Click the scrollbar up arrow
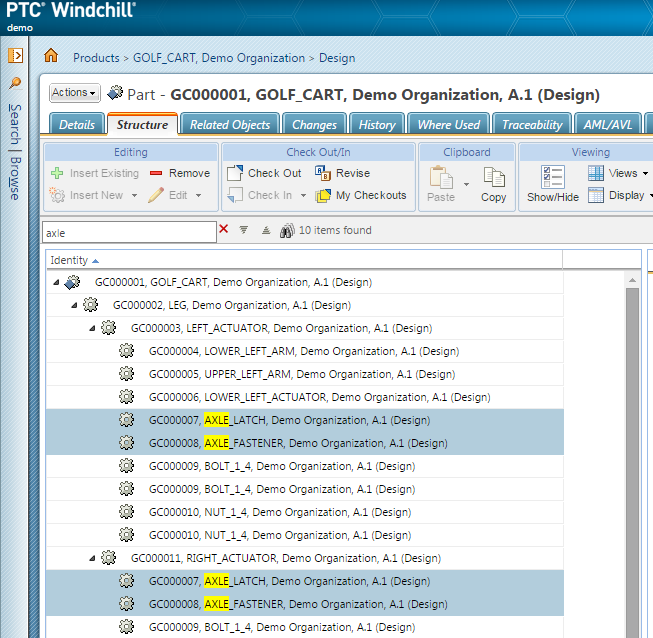653x638 pixels. (632, 280)
